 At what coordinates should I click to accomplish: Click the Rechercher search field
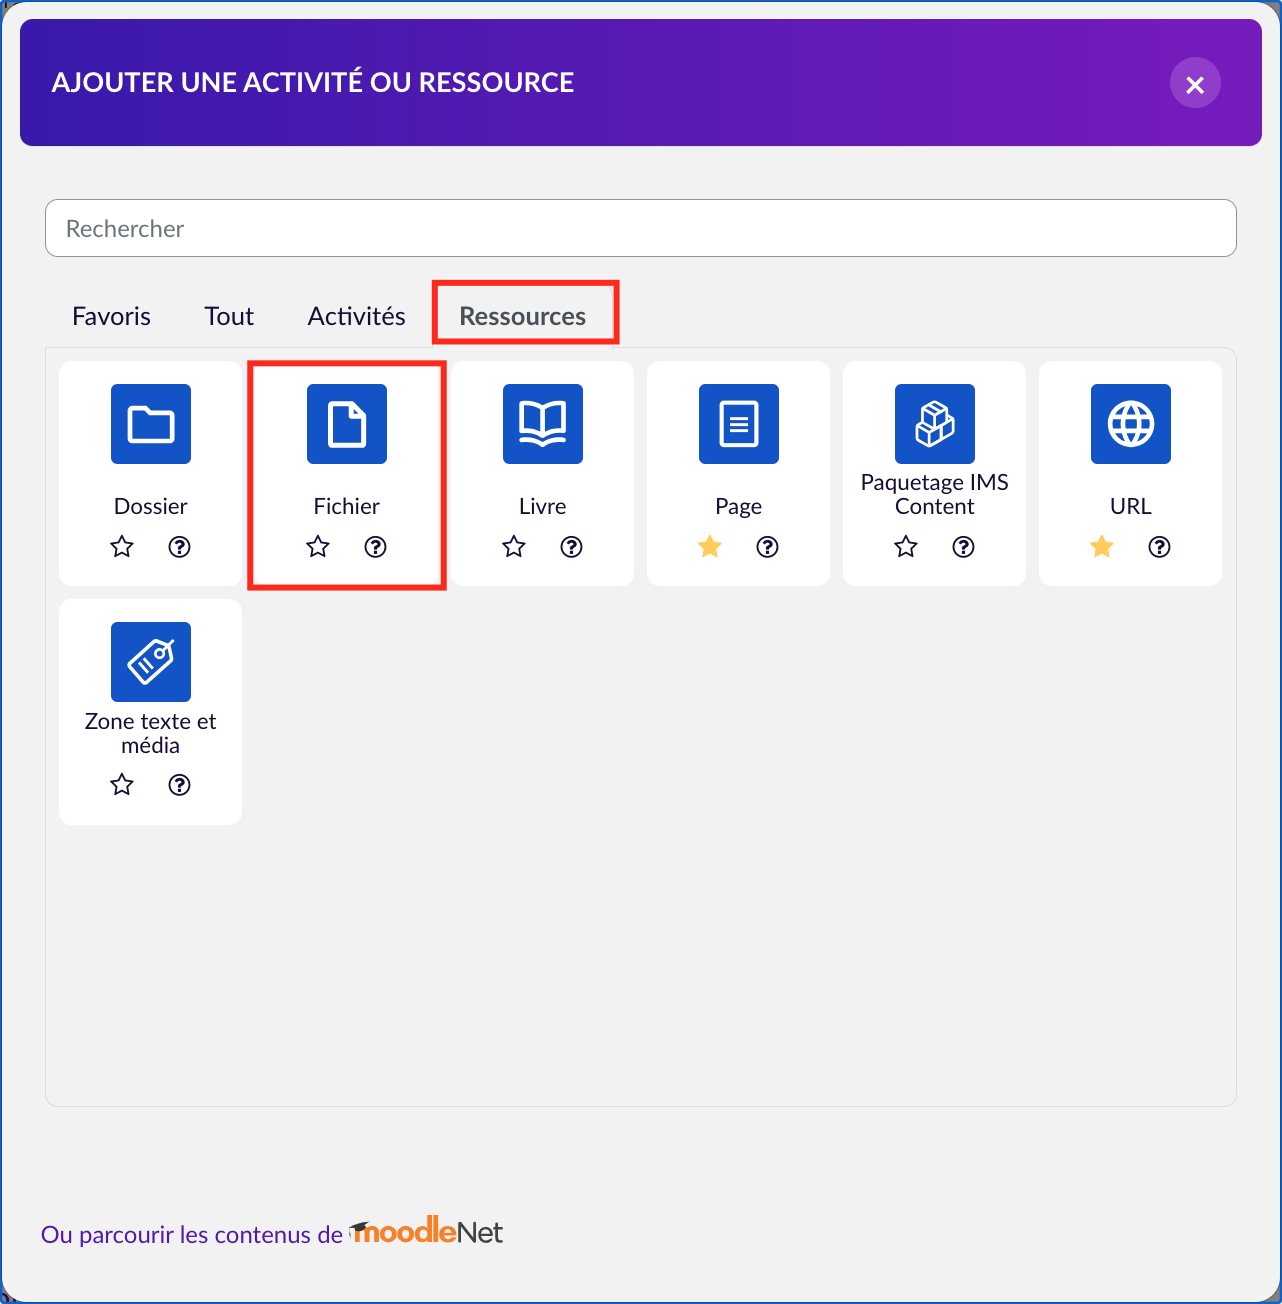640,228
